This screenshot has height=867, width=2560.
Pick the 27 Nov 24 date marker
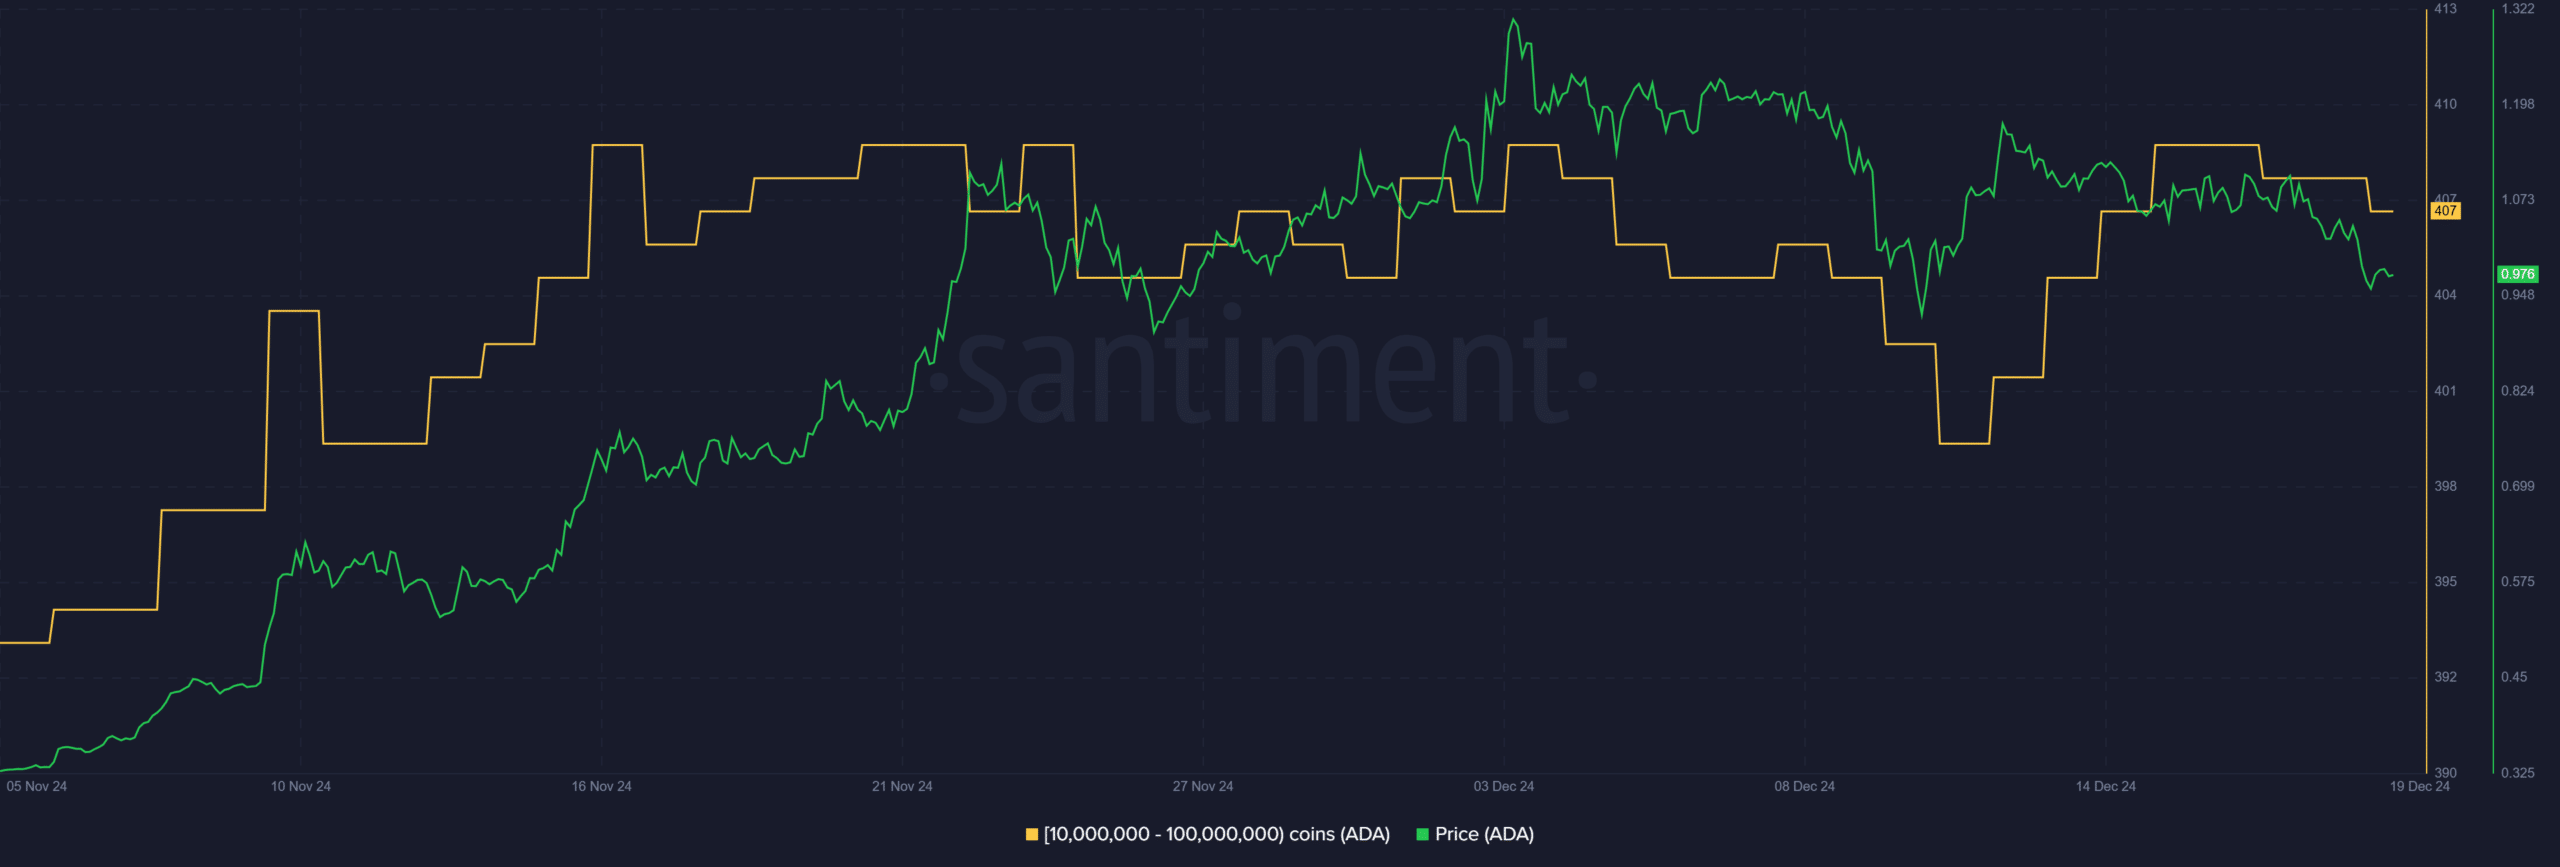[x=1203, y=786]
